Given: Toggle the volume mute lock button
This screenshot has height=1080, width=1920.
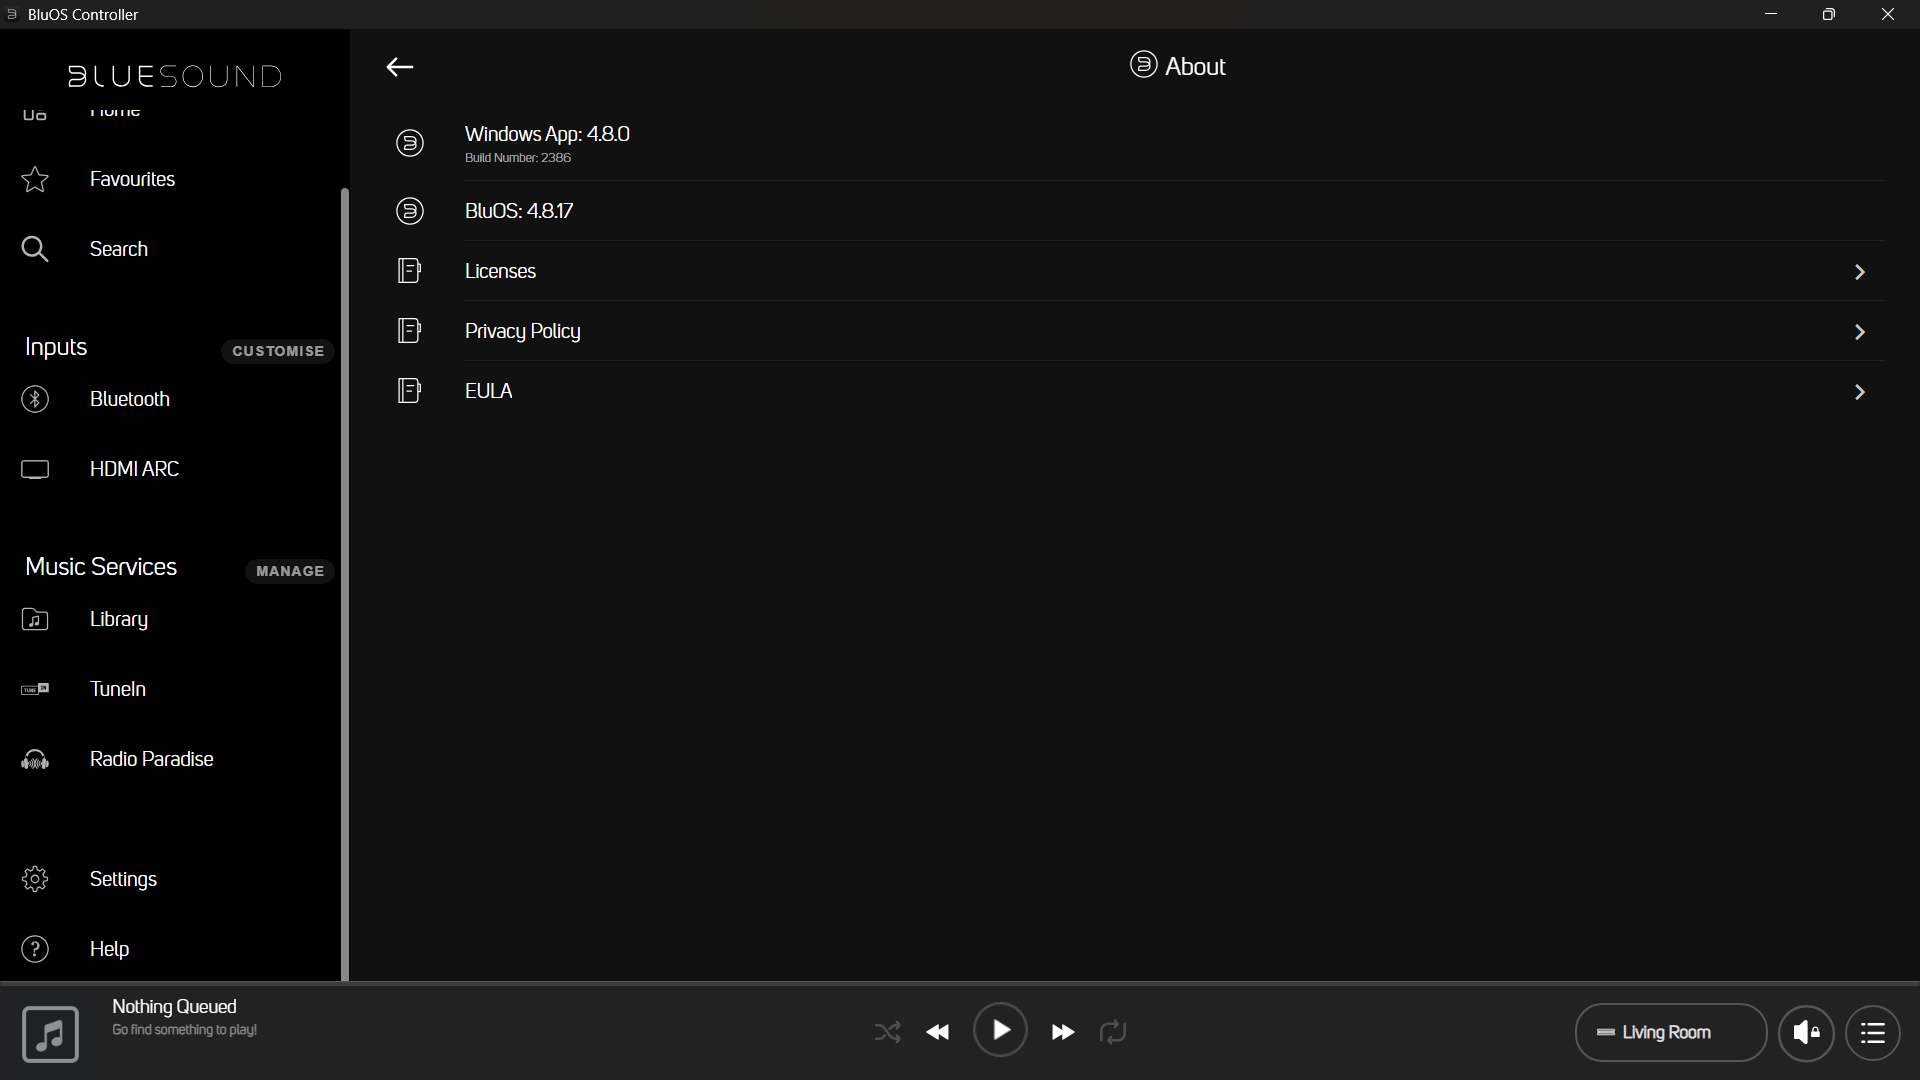Looking at the screenshot, I should tap(1806, 1032).
